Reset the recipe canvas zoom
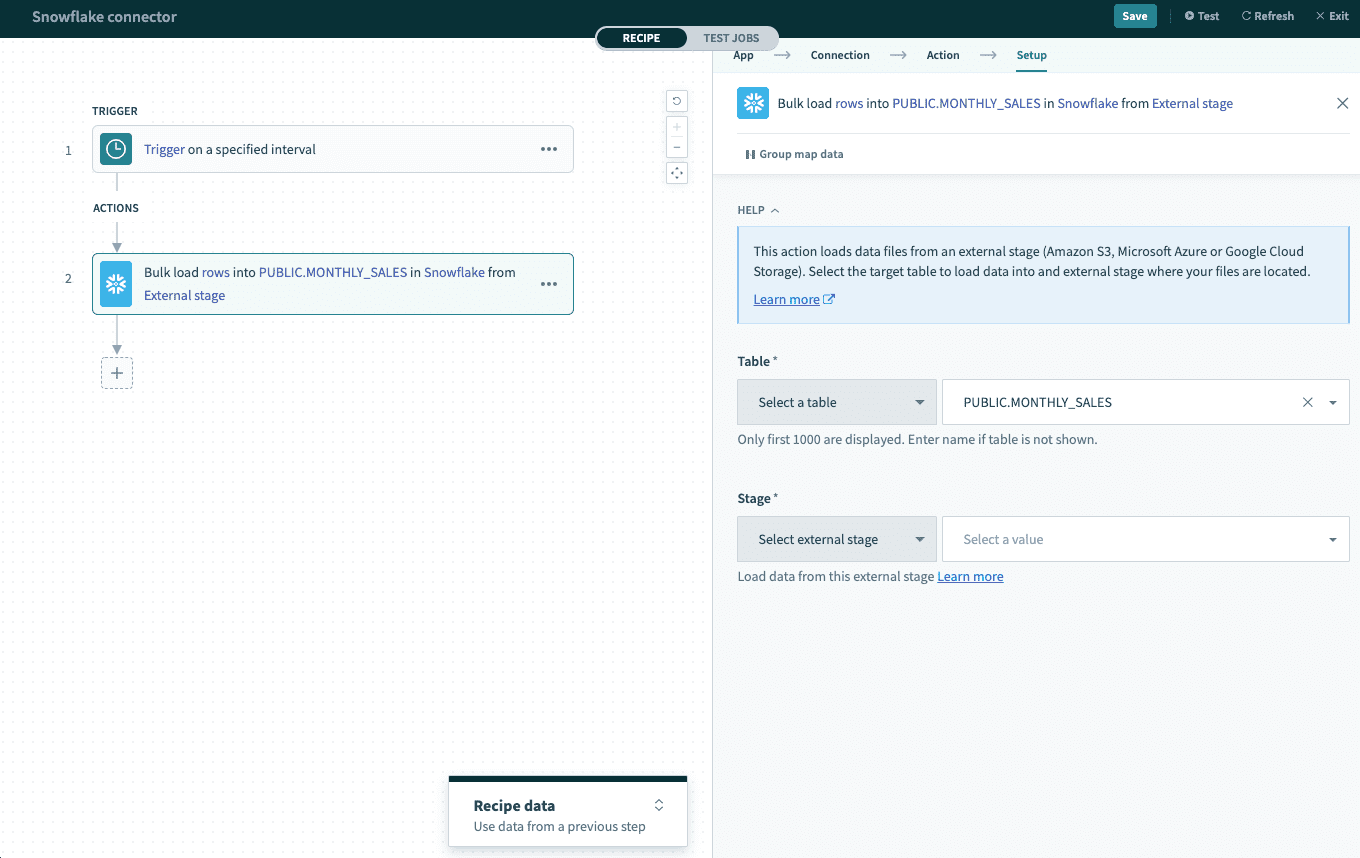This screenshot has height=858, width=1360. [x=677, y=101]
